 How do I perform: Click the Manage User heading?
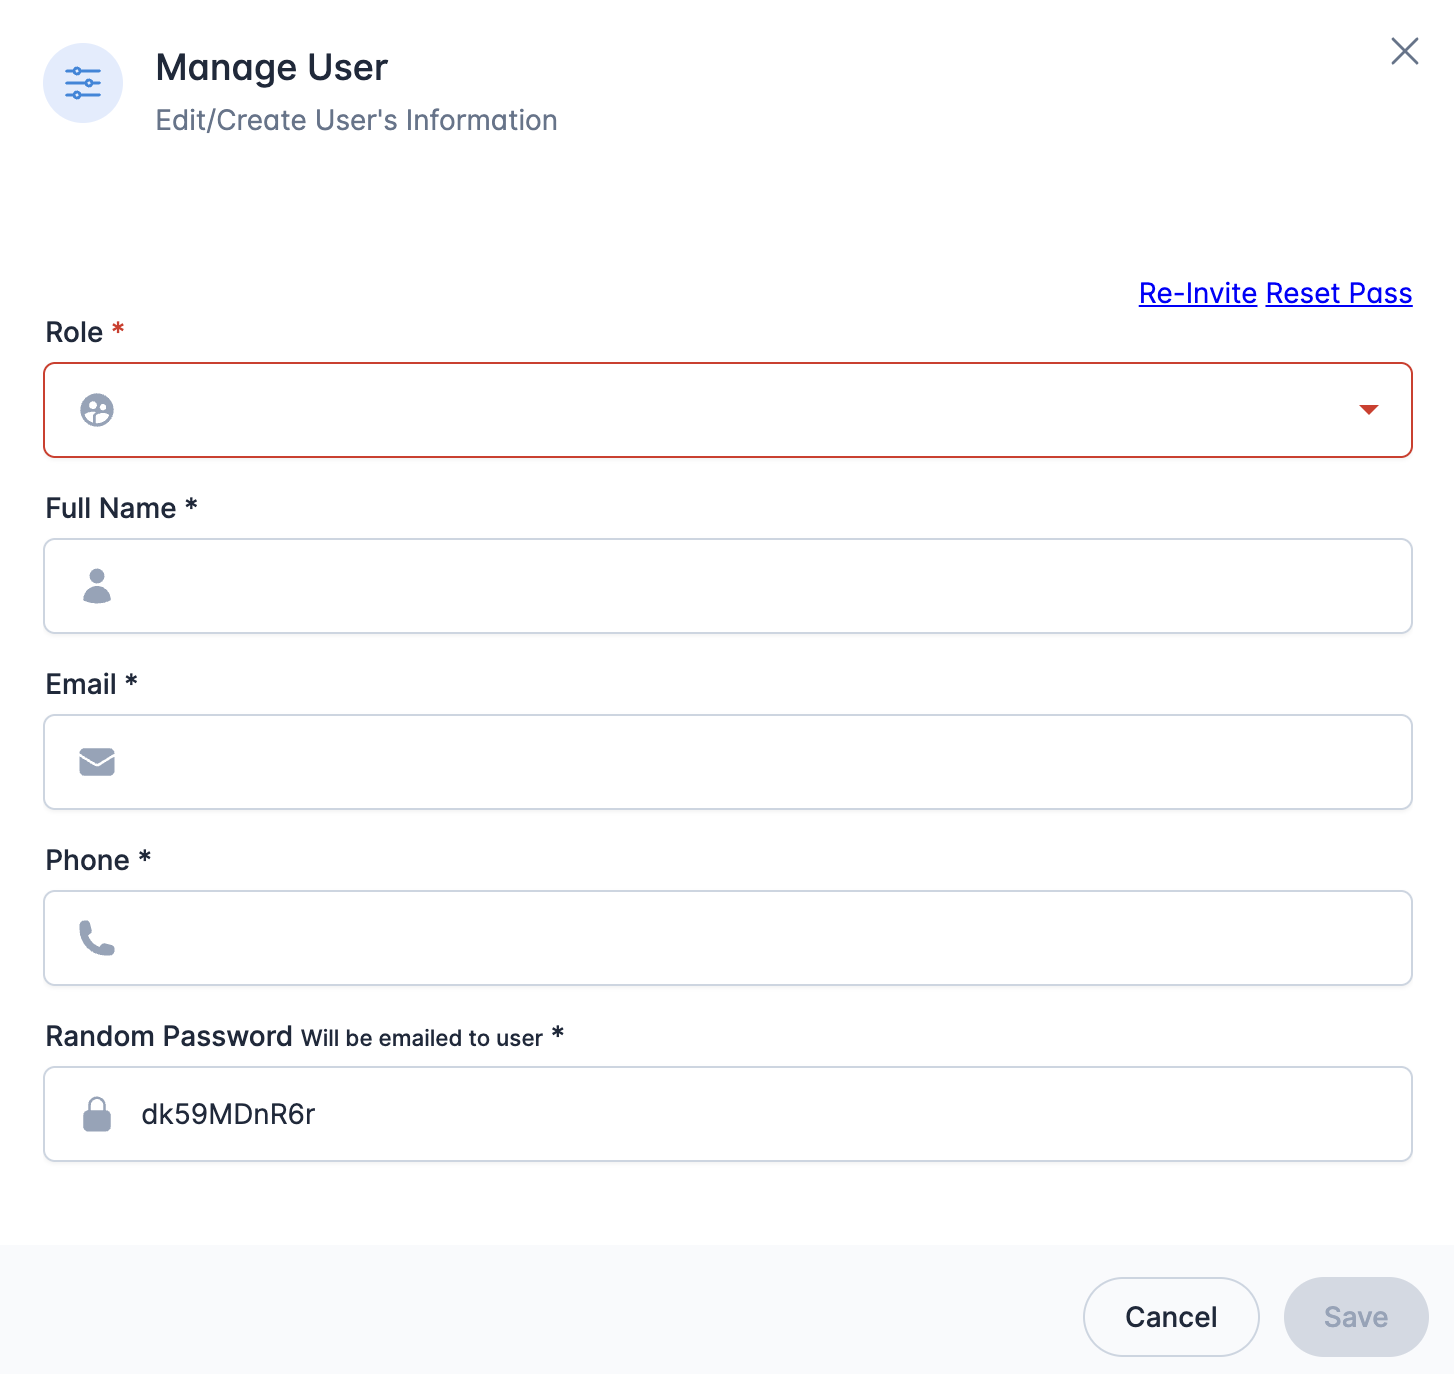[x=271, y=68]
